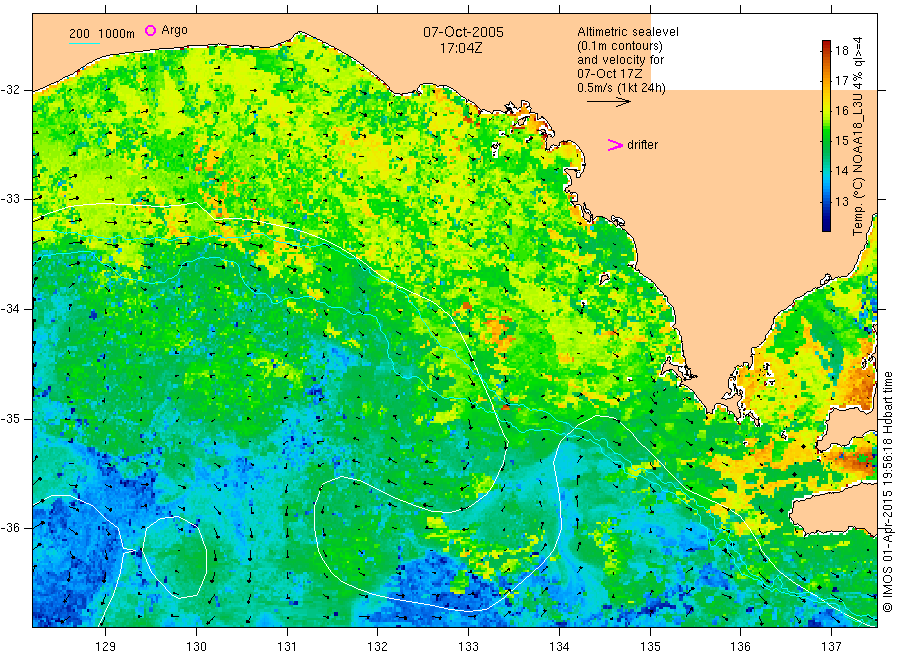Click the 'Temp. (°C) NOAA18_L3U' colorbar title

(x=858, y=160)
